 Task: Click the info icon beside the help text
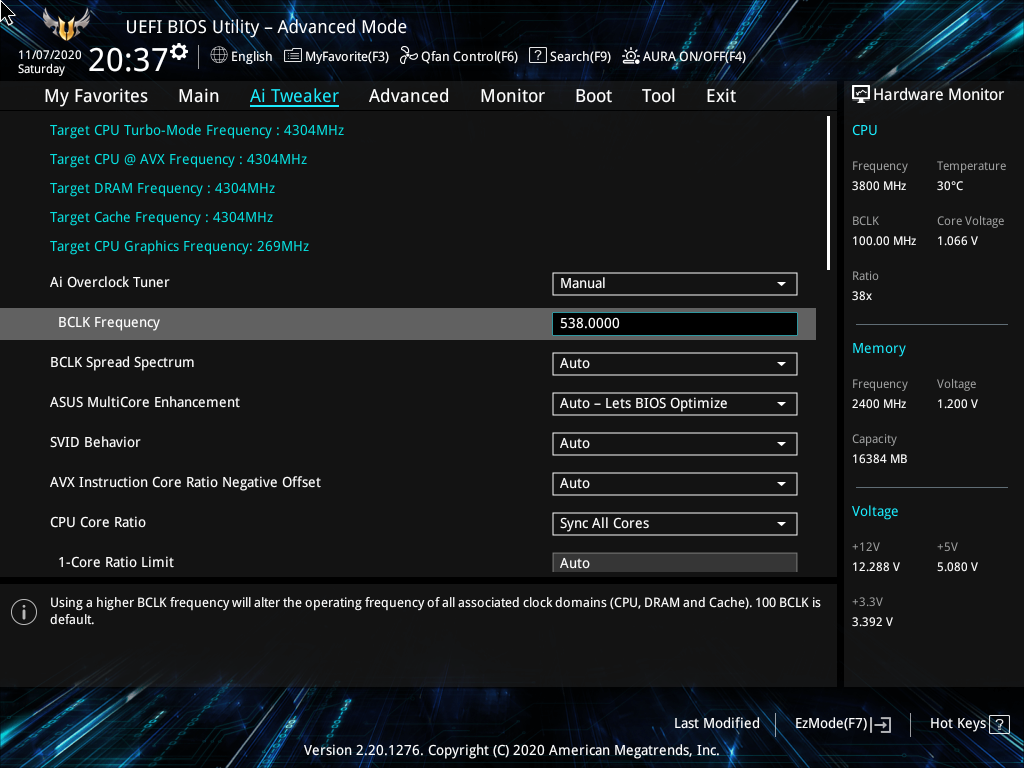pos(24,612)
